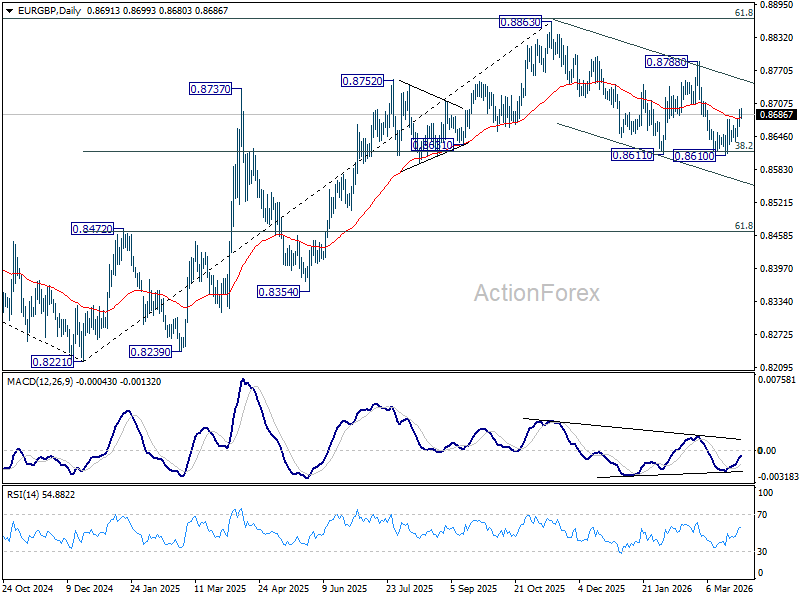Click the 61.8 Fibonacci label near 0.84585
The height and width of the screenshot is (600, 800).
(x=744, y=226)
